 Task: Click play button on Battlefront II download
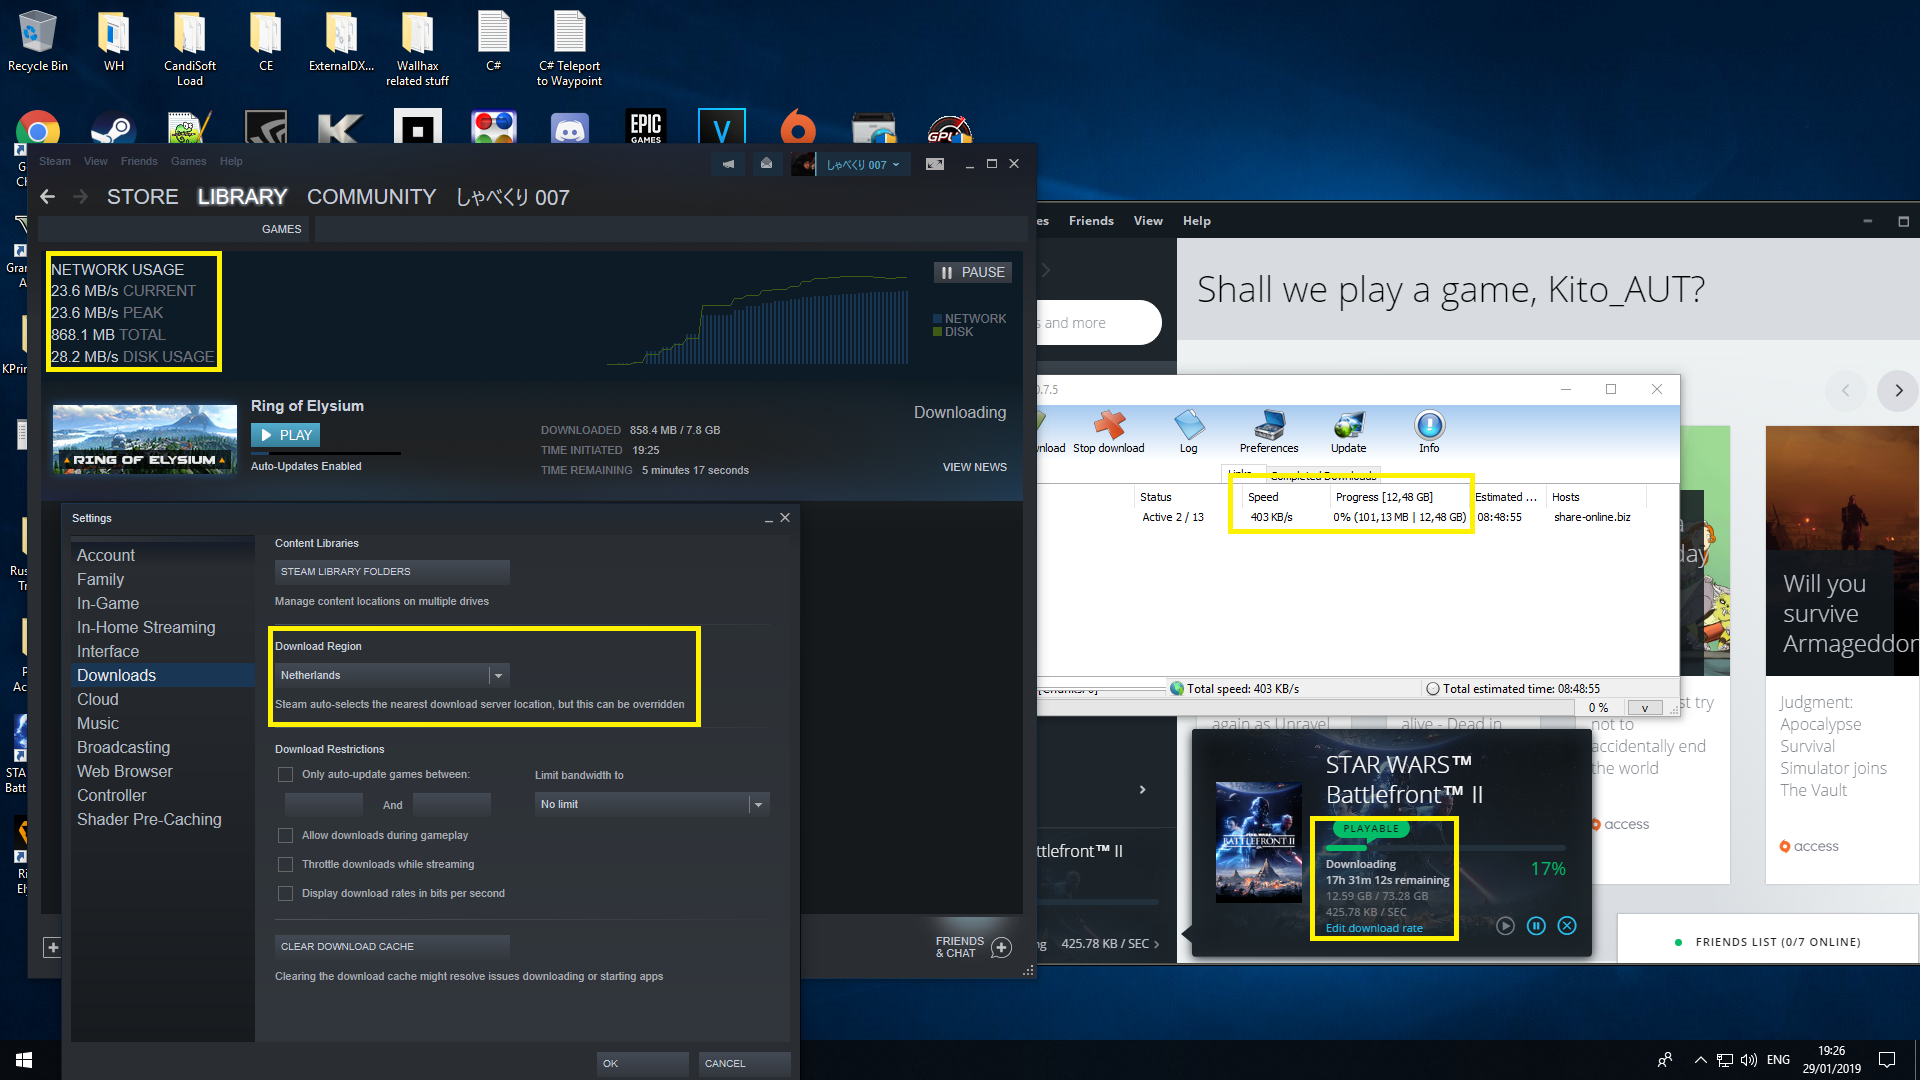coord(1505,926)
